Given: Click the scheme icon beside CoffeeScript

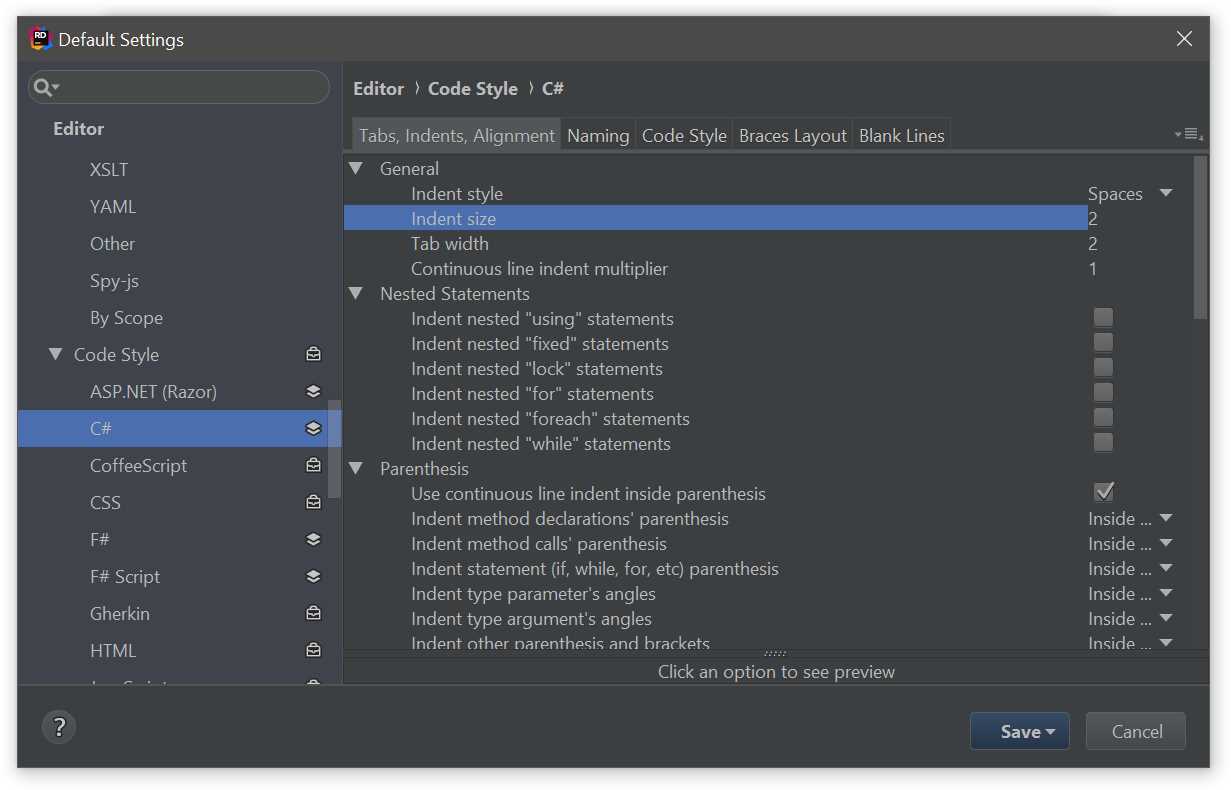Looking at the screenshot, I should pyautogui.click(x=313, y=466).
